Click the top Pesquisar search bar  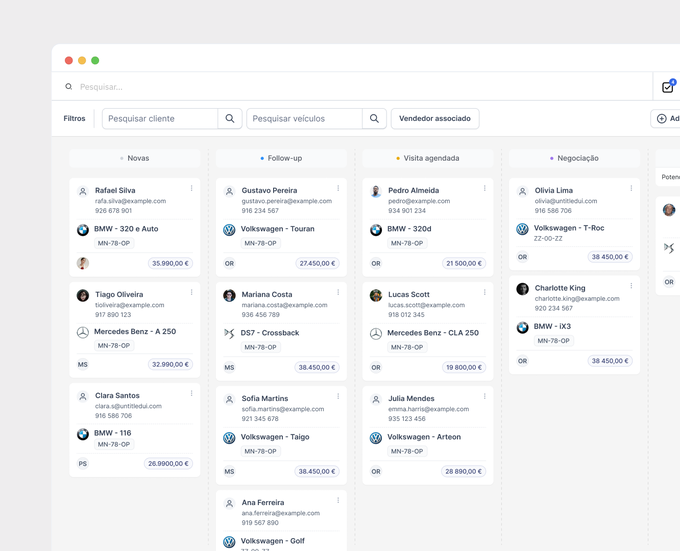(x=352, y=87)
